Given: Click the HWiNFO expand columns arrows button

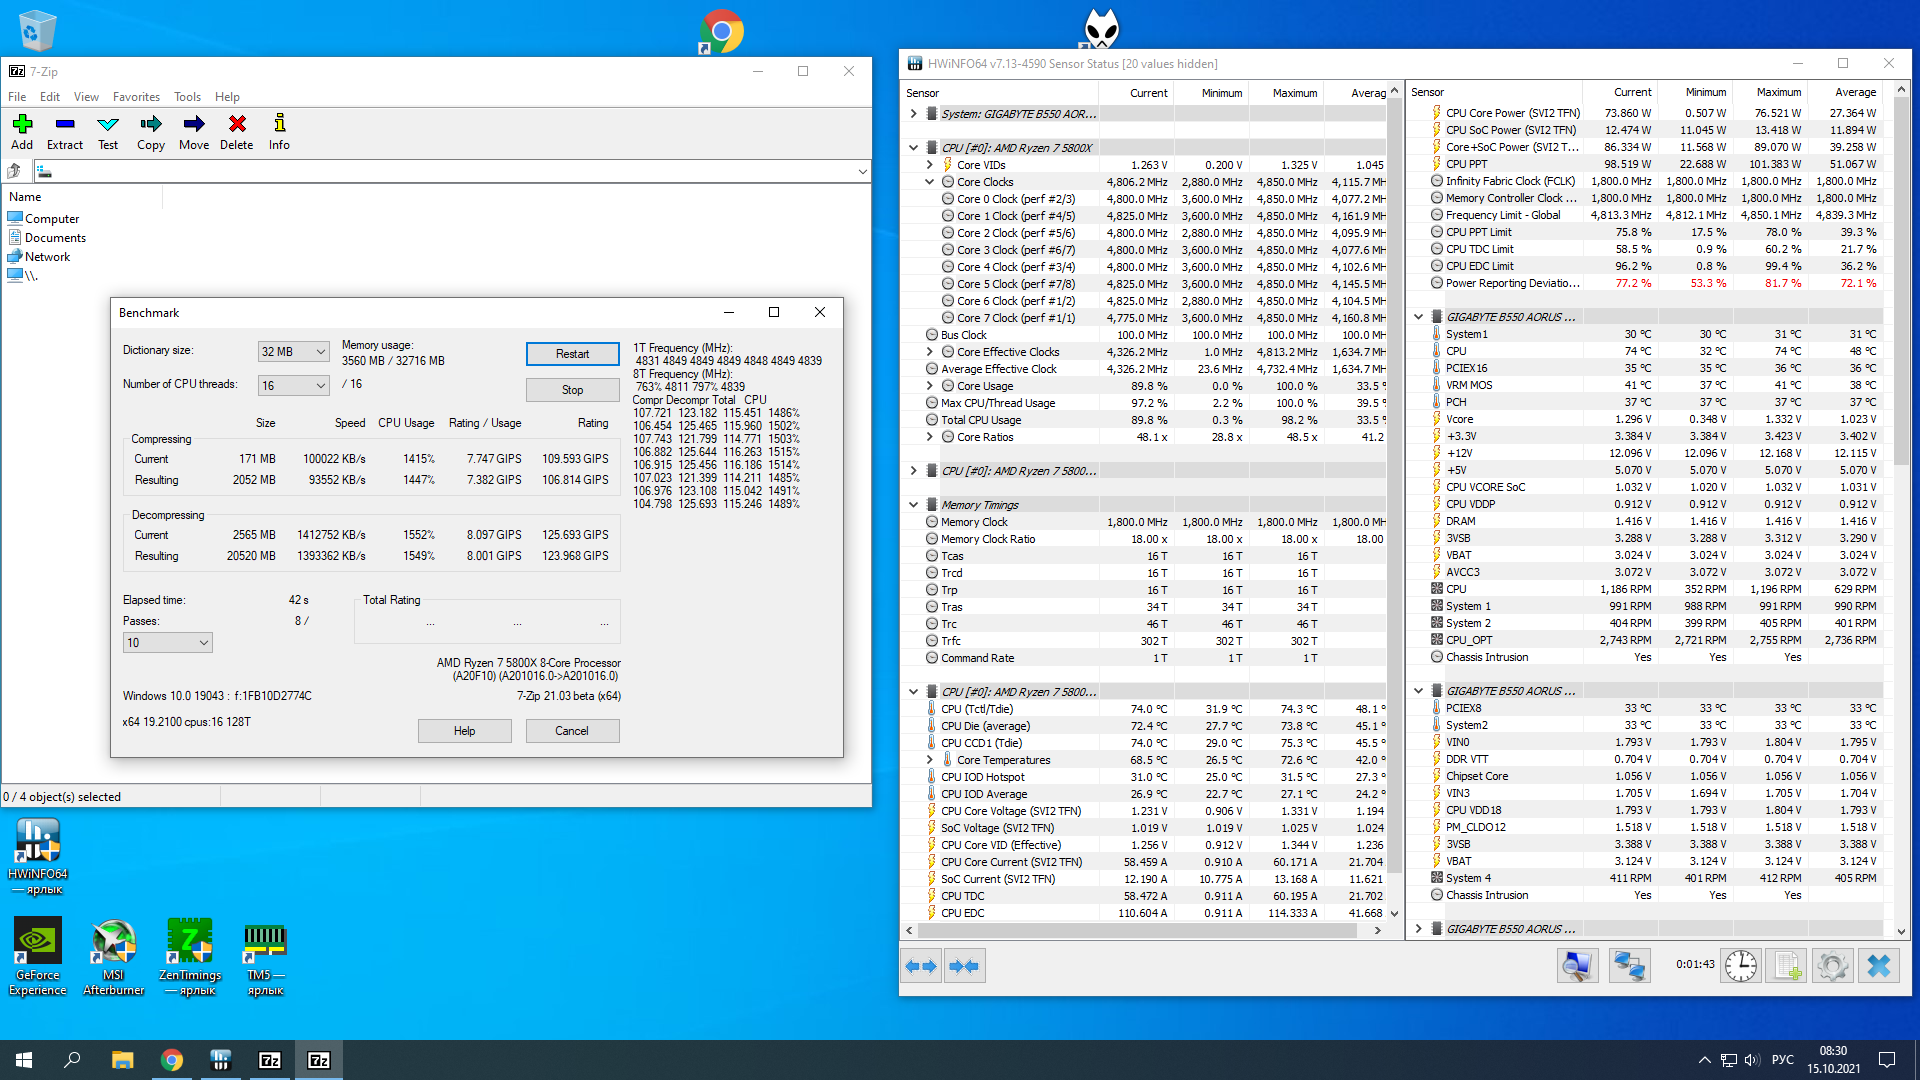Looking at the screenshot, I should (921, 966).
